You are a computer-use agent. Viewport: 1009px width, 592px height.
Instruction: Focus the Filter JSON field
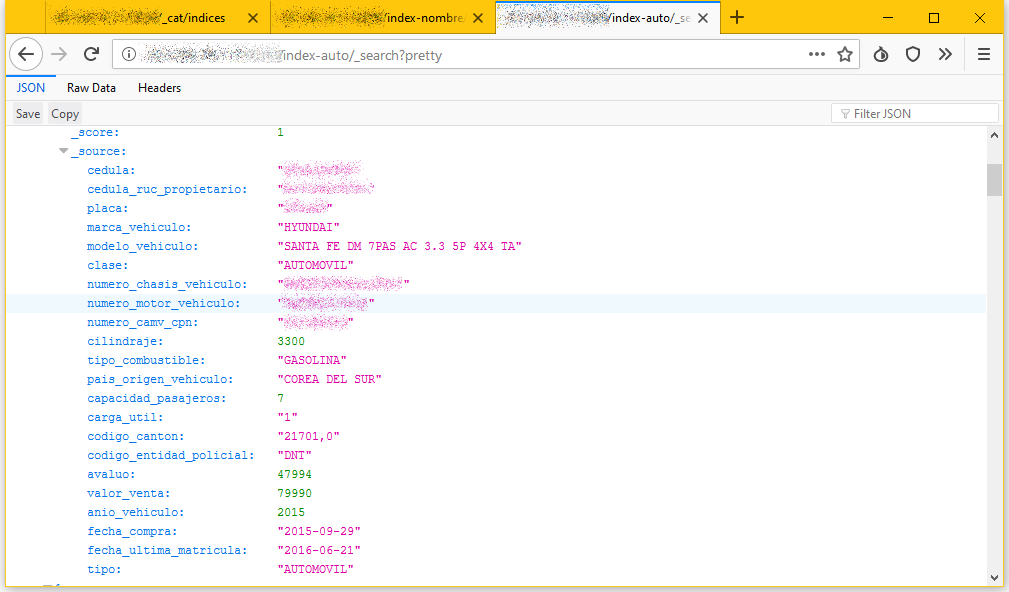[914, 114]
